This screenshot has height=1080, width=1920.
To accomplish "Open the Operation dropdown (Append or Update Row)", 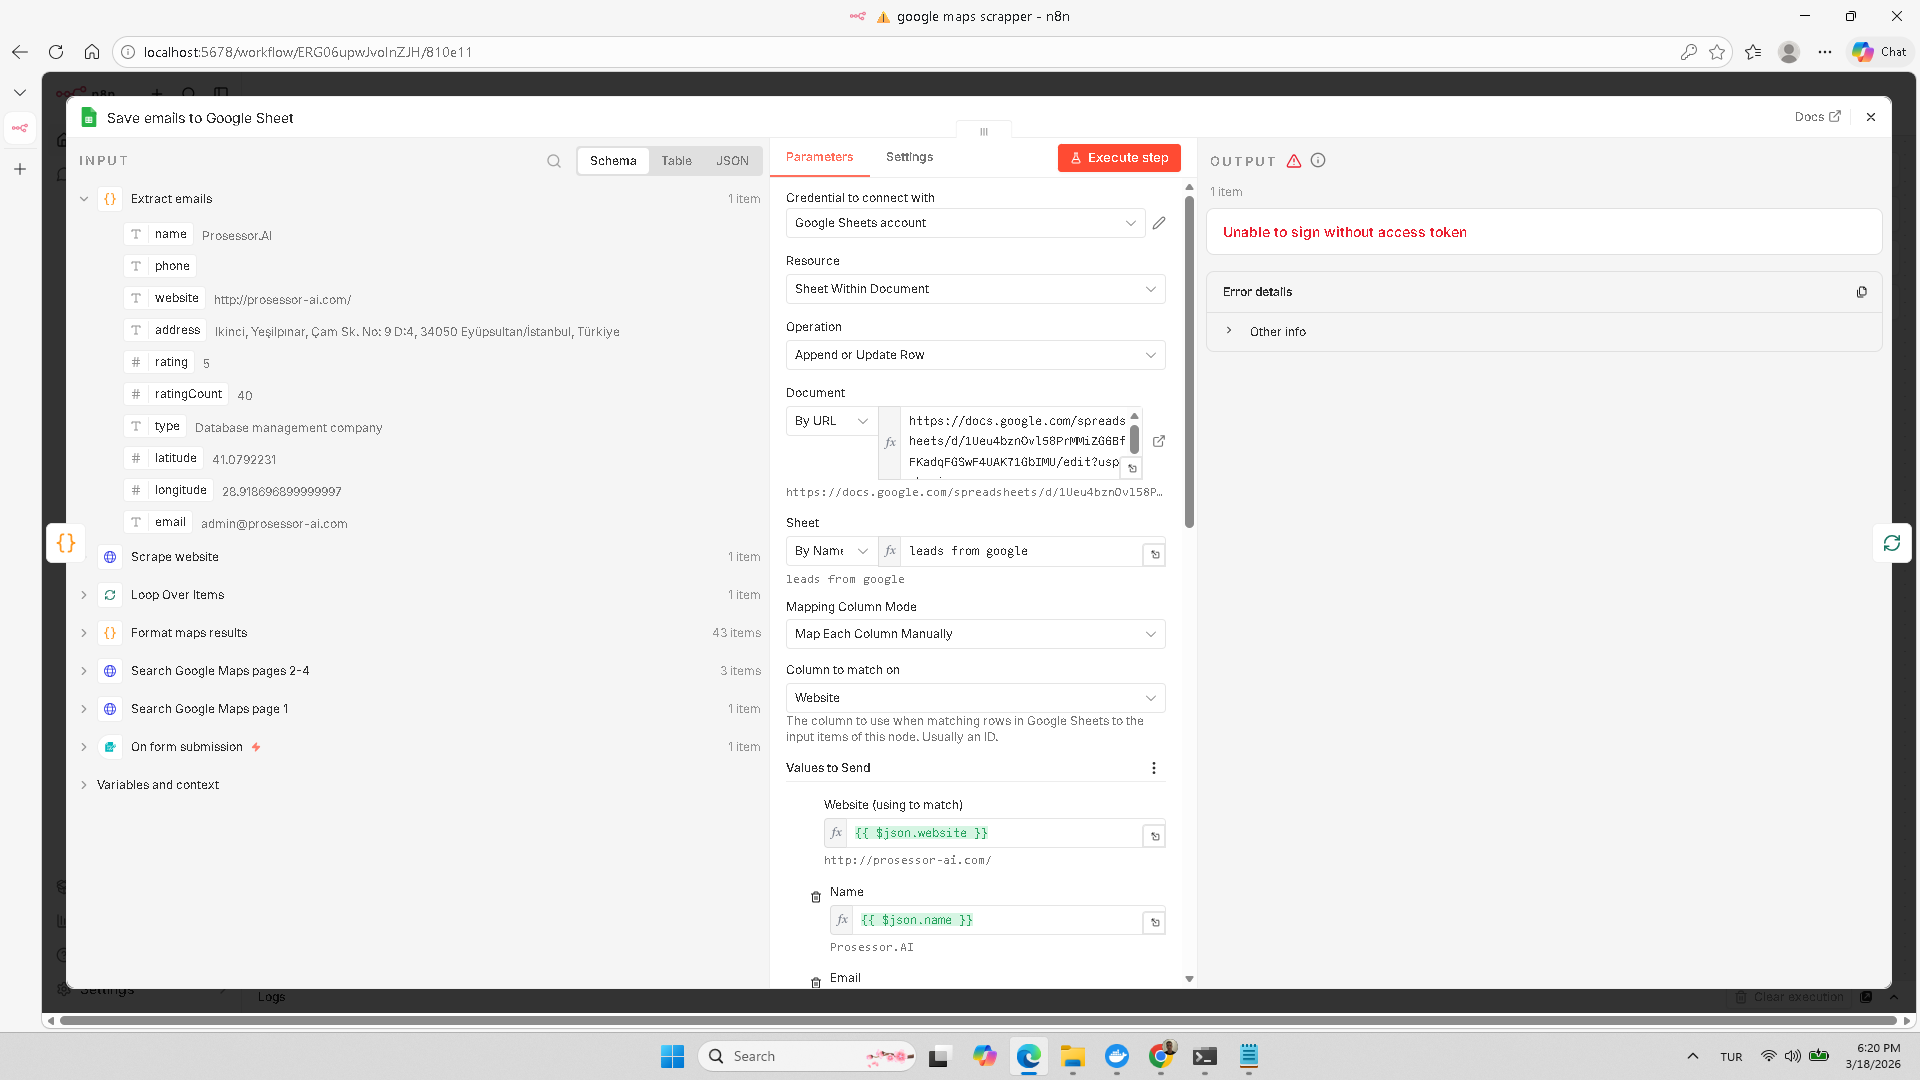I will point(975,355).
